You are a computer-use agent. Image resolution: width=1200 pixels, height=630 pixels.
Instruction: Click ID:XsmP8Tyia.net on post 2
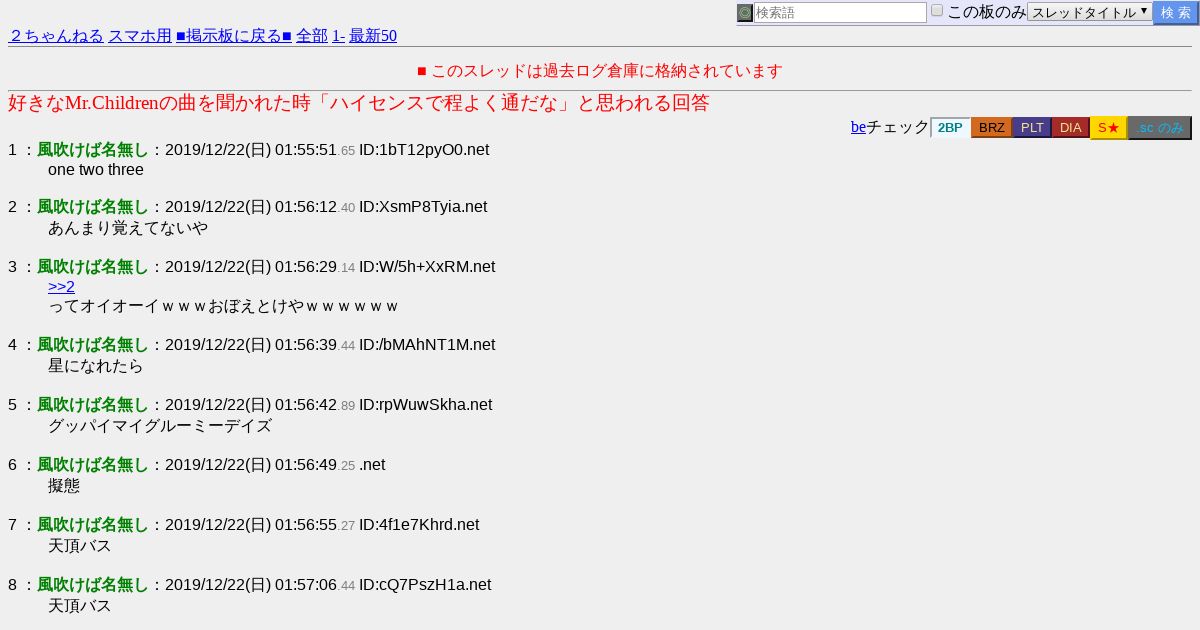pos(423,207)
